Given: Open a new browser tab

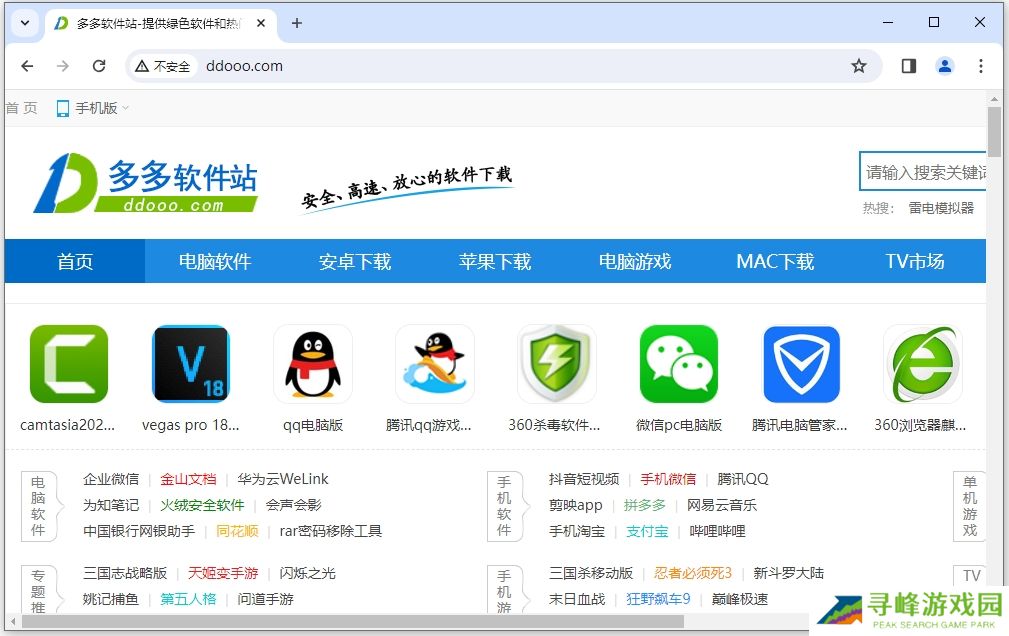Looking at the screenshot, I should tap(296, 23).
